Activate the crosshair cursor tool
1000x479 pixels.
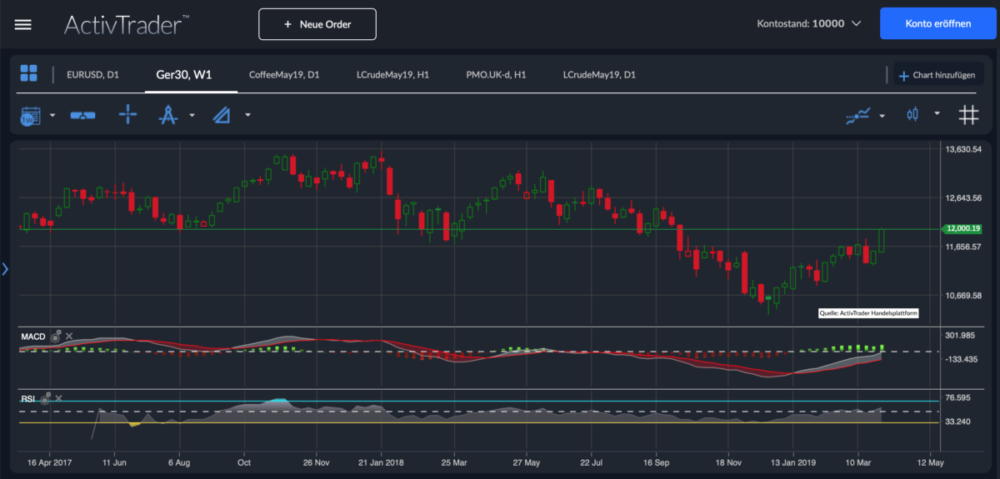(128, 115)
